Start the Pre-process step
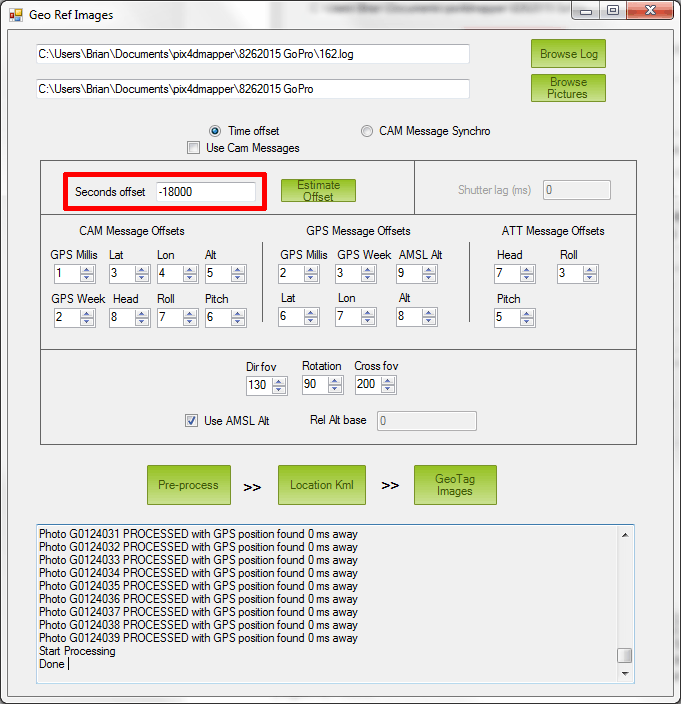Viewport: 681px width, 704px height. point(188,485)
